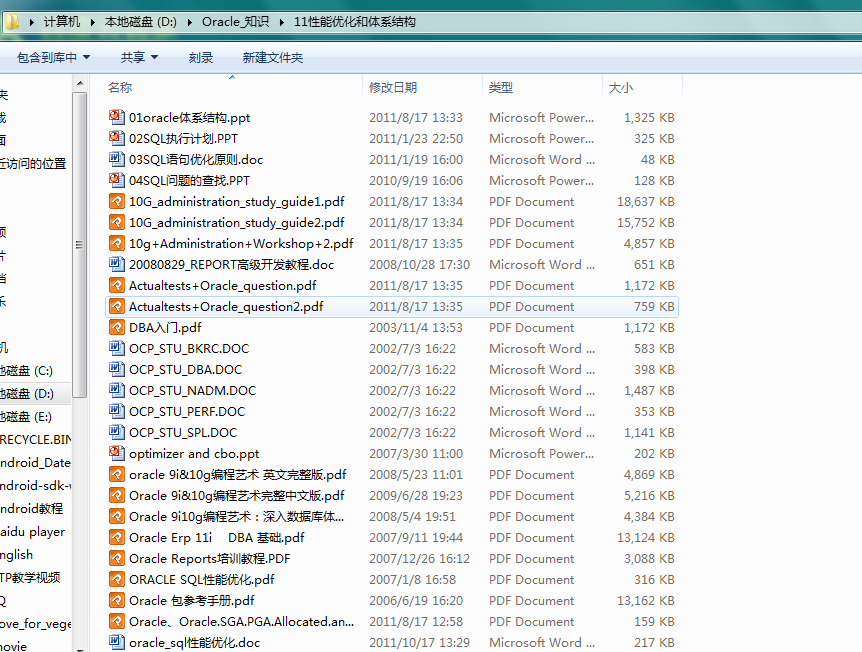Click the 15,752 KB size cell
The image size is (862, 652).
(645, 223)
